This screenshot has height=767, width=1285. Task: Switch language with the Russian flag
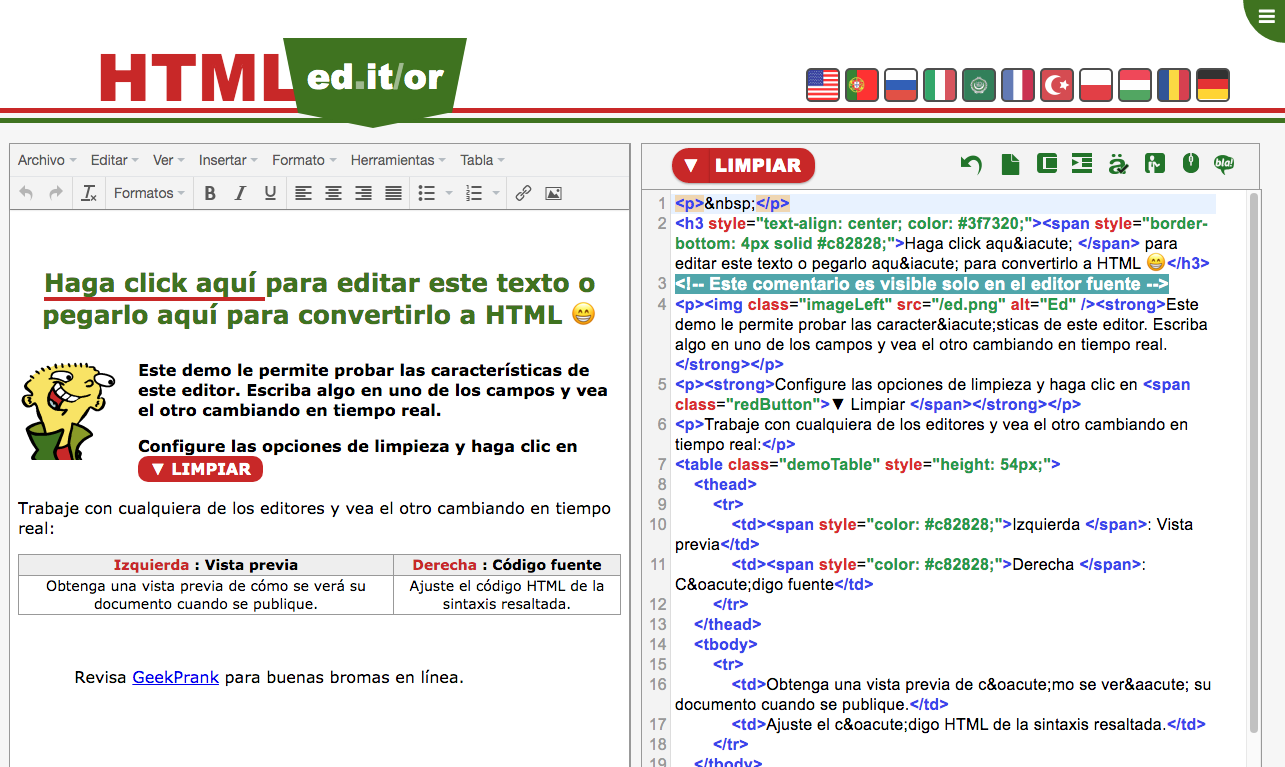click(901, 85)
